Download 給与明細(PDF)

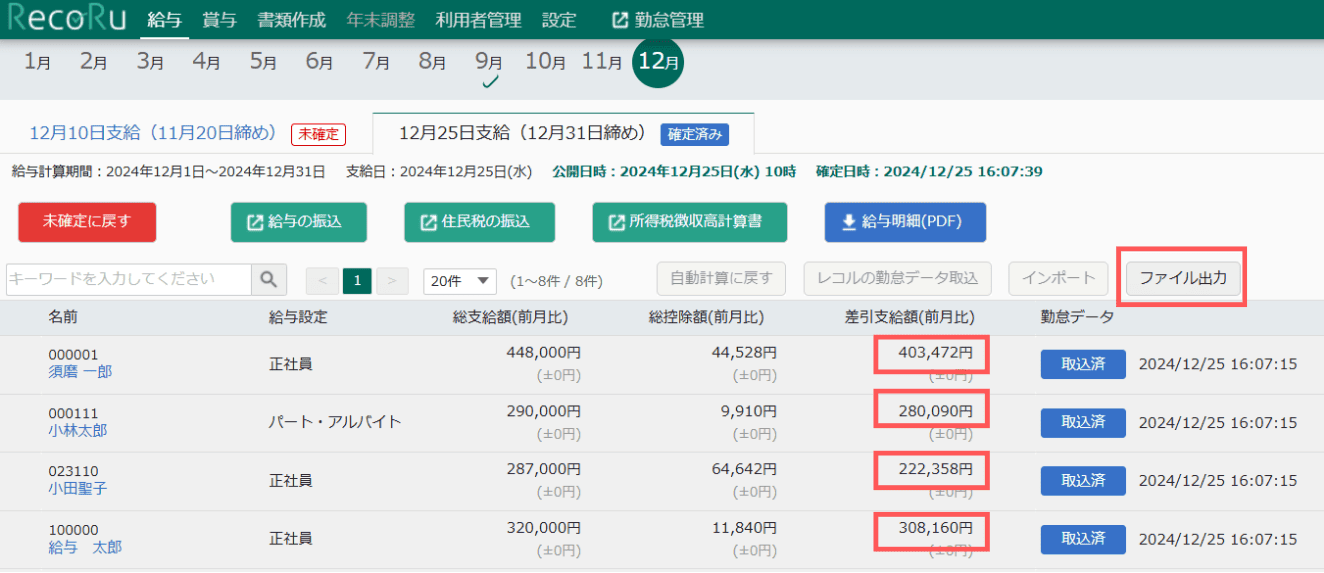click(x=905, y=222)
